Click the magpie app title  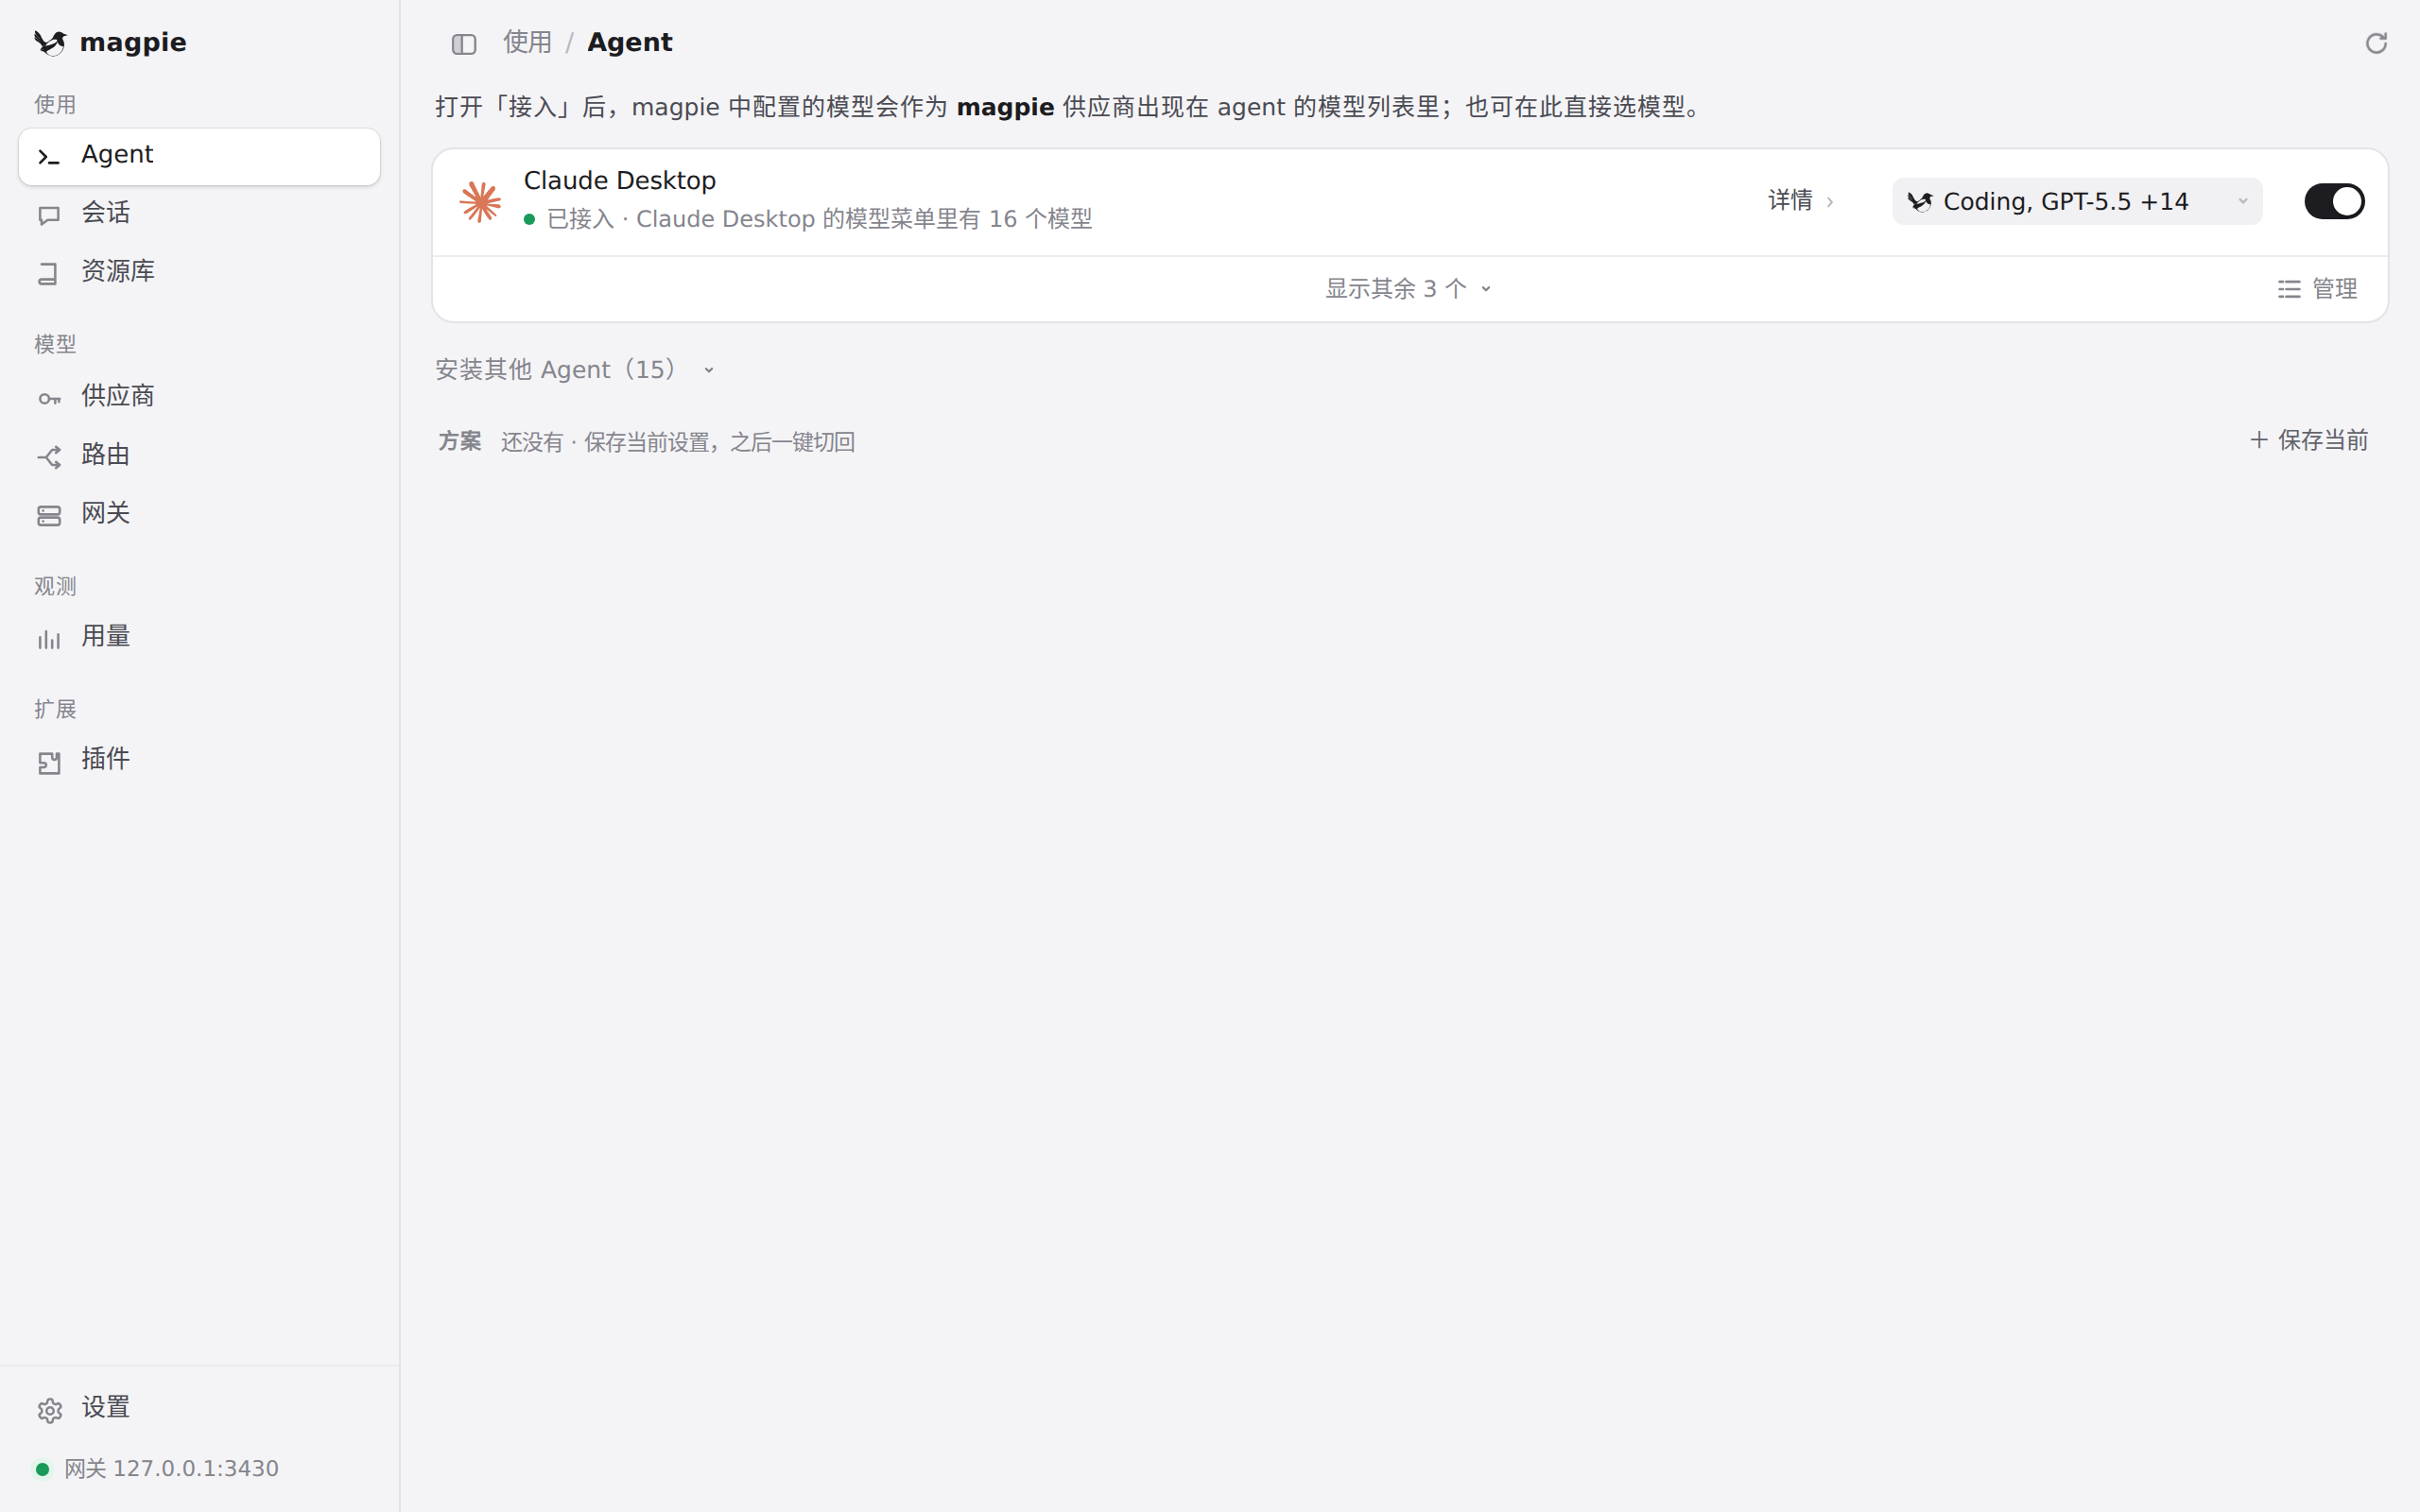tap(133, 42)
